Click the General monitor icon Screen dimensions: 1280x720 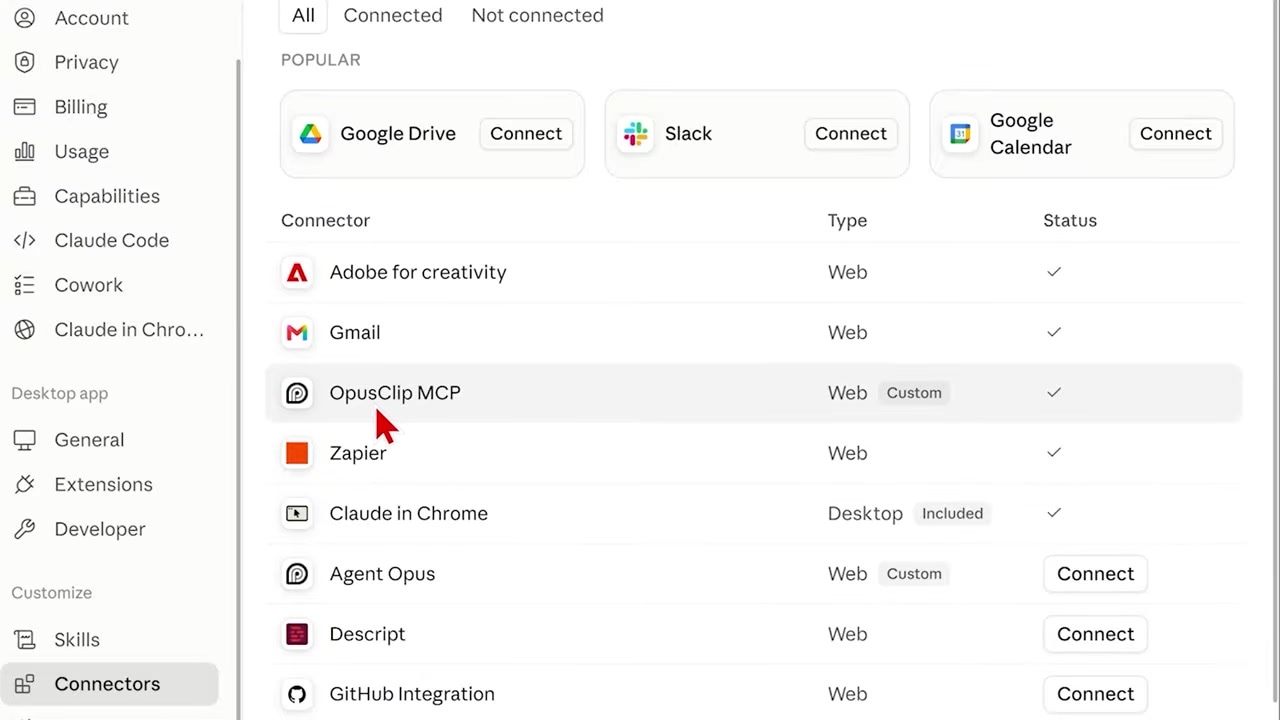click(x=24, y=440)
